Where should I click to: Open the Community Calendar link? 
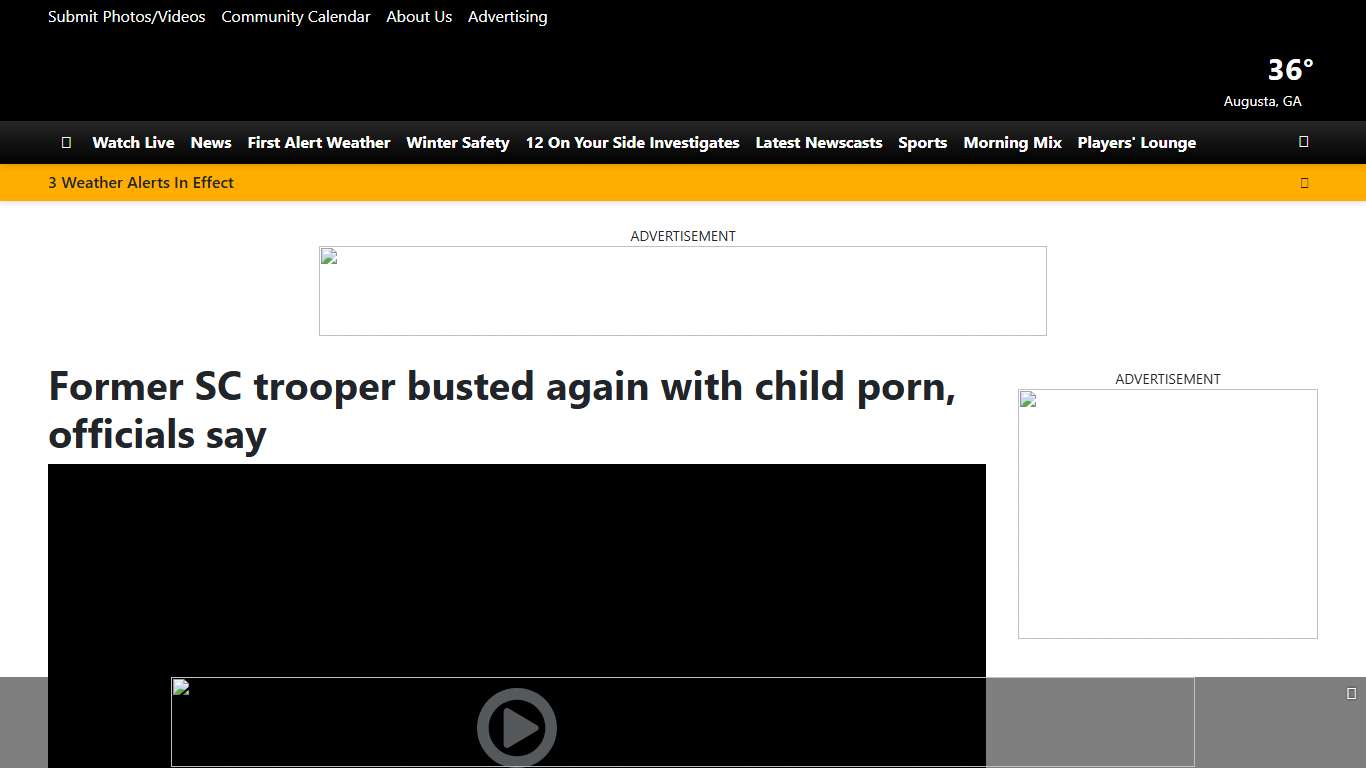pyautogui.click(x=296, y=17)
